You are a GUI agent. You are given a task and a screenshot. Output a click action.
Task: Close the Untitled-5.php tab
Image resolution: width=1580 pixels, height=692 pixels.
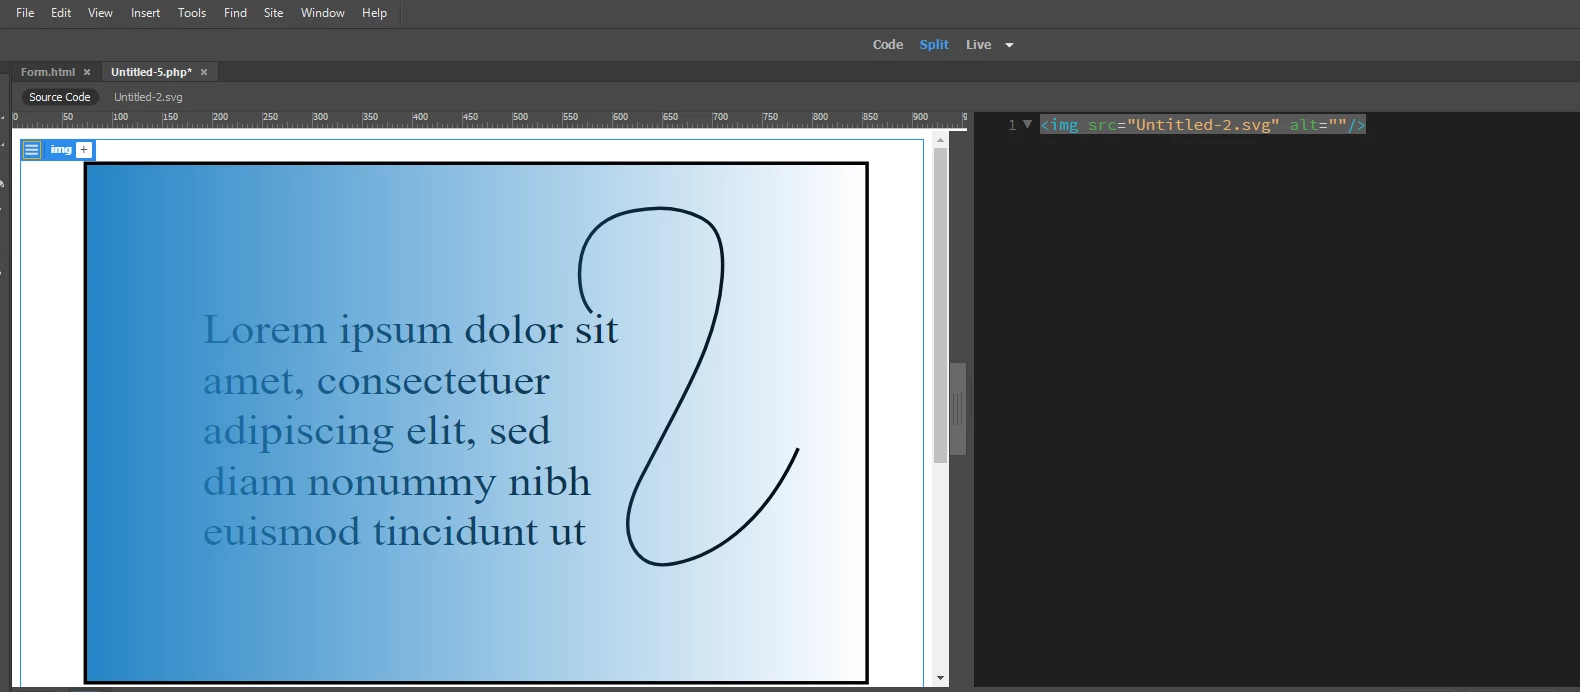click(x=204, y=72)
